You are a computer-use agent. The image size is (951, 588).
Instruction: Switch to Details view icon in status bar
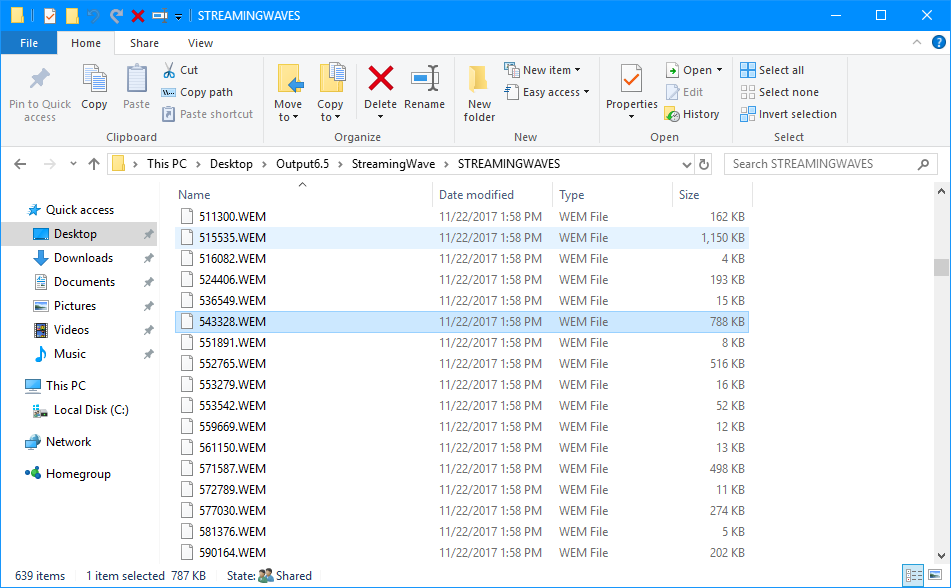(x=913, y=575)
